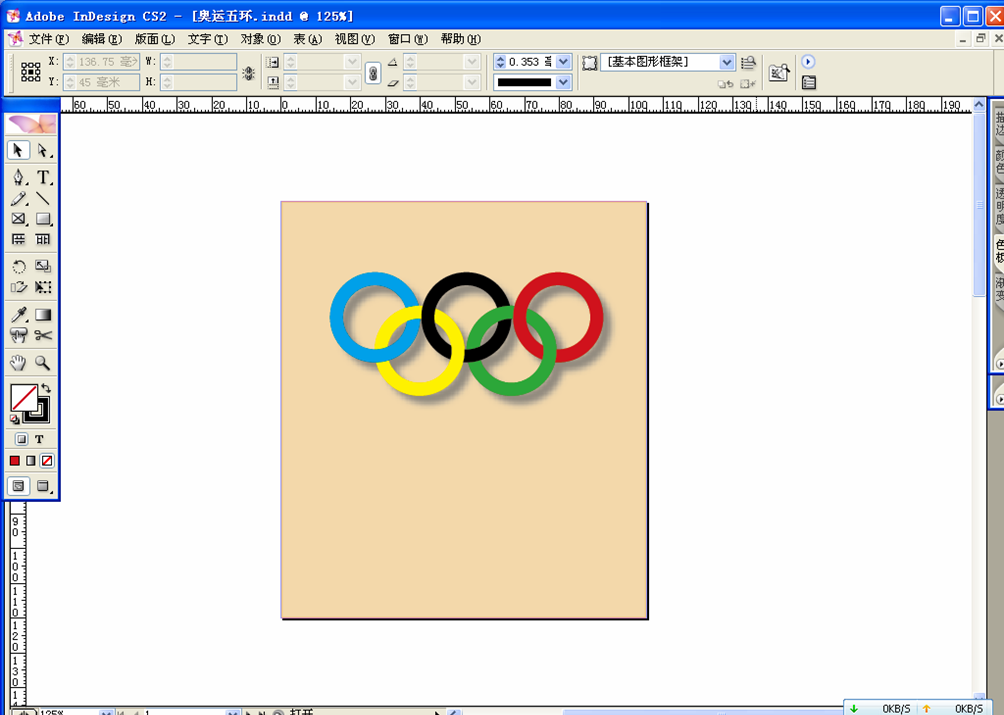Select the Rotate tool
Image resolution: width=1004 pixels, height=715 pixels.
[19, 266]
